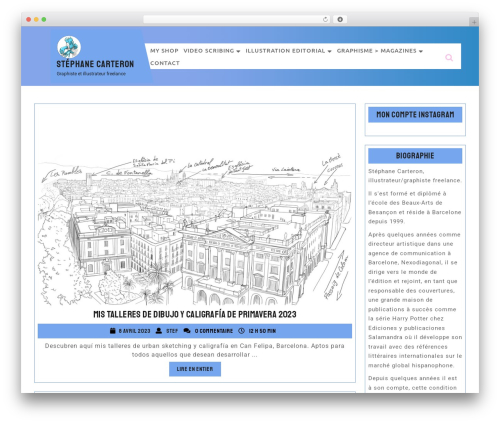
Task: Click the Biographie widget heading
Action: click(x=415, y=156)
